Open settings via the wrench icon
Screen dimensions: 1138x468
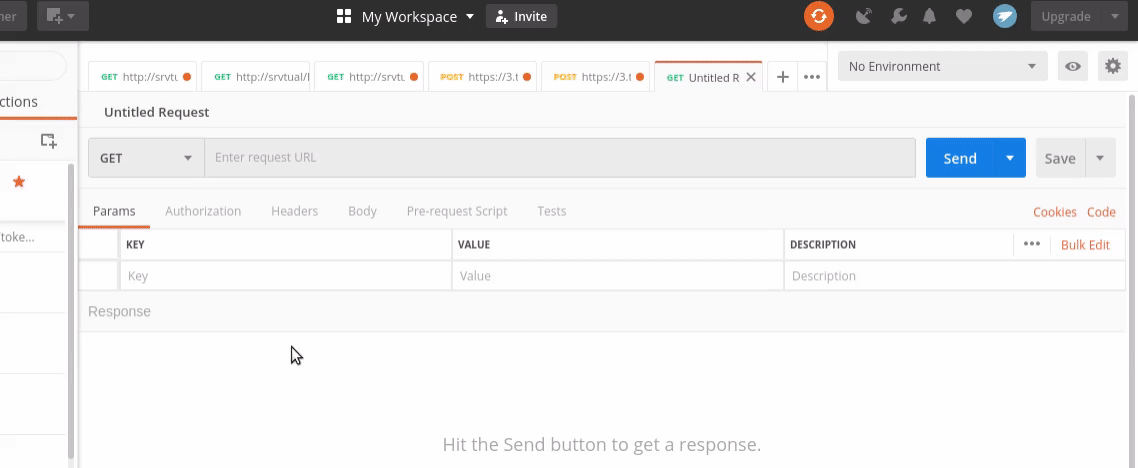coord(898,16)
